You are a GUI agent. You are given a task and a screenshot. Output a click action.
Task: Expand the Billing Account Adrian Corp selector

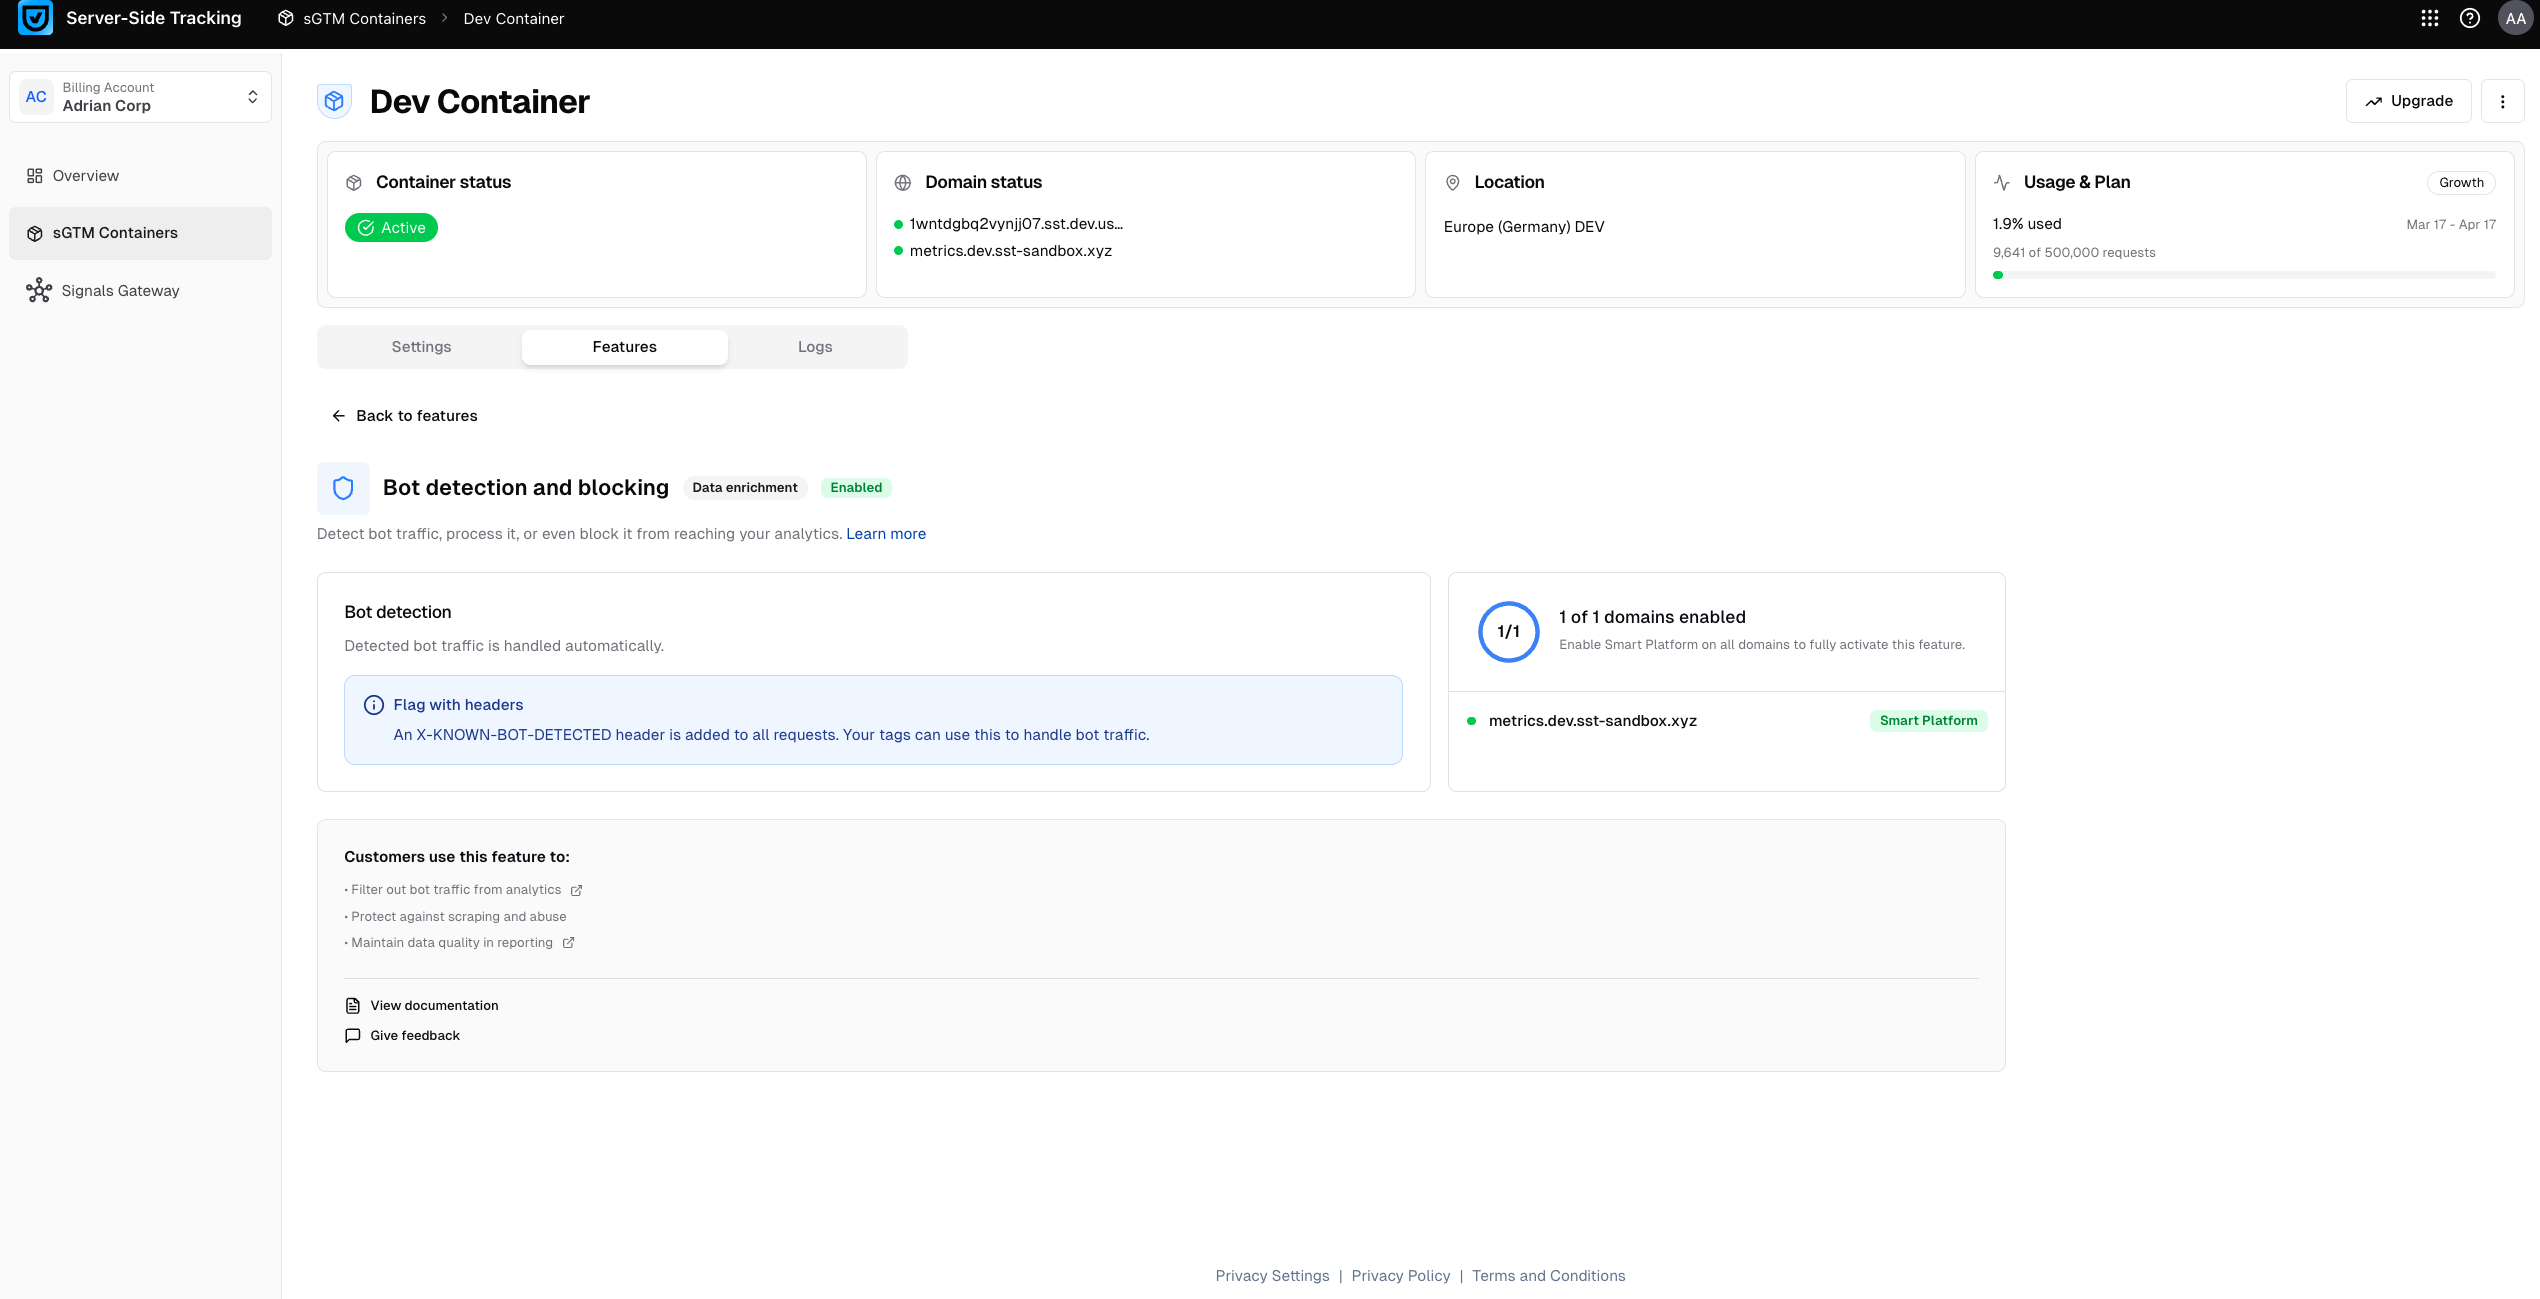tap(140, 97)
